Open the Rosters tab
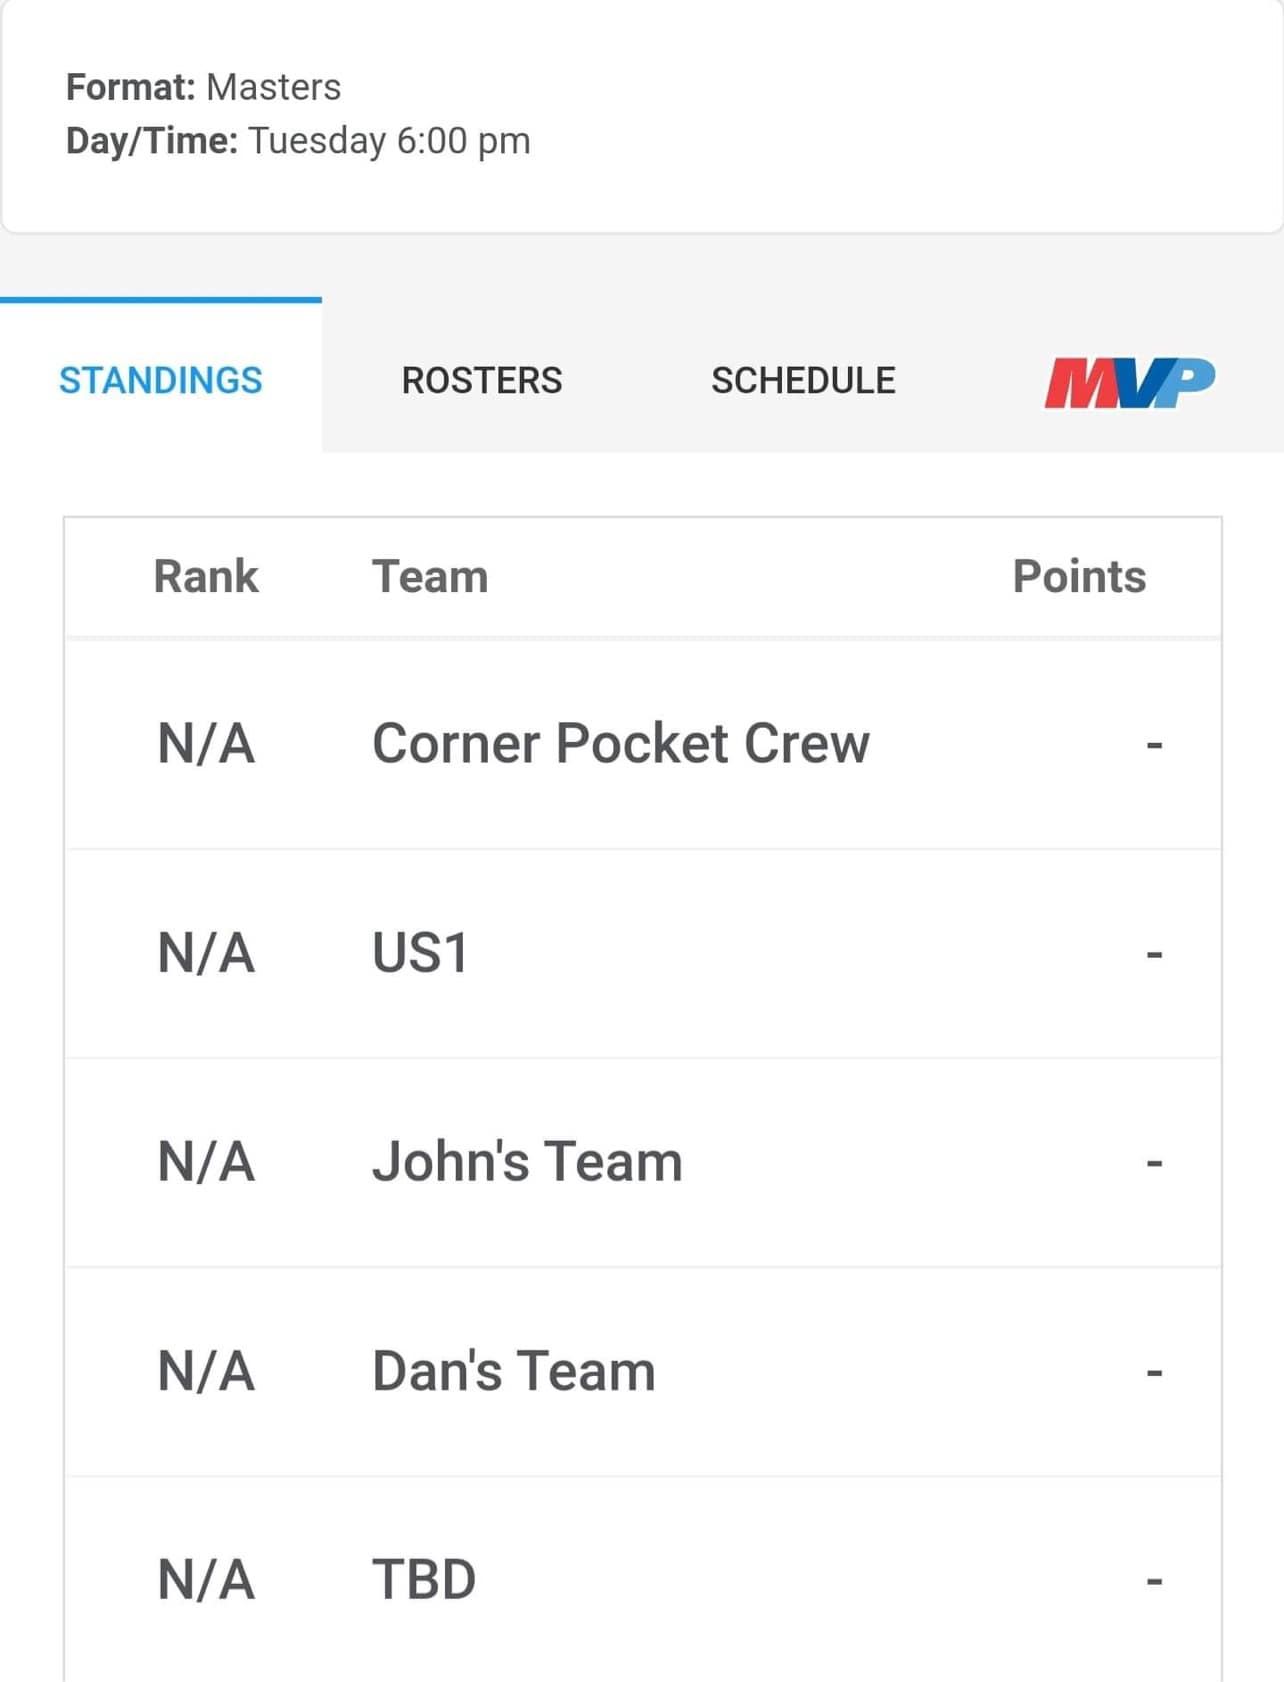Viewport: 1284px width, 1682px height. pos(482,381)
